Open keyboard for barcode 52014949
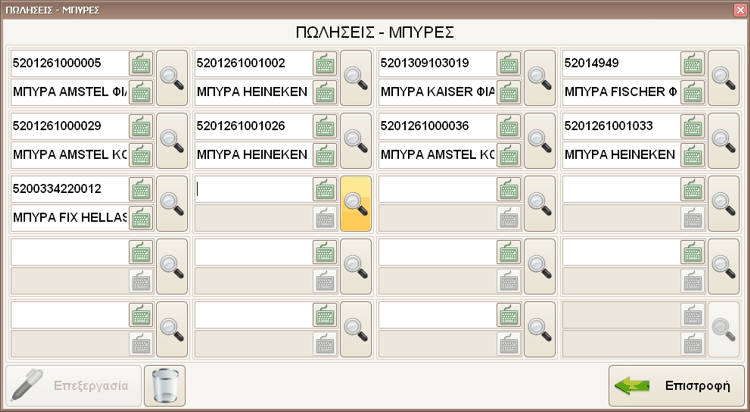This screenshot has height=412, width=750. [693, 63]
